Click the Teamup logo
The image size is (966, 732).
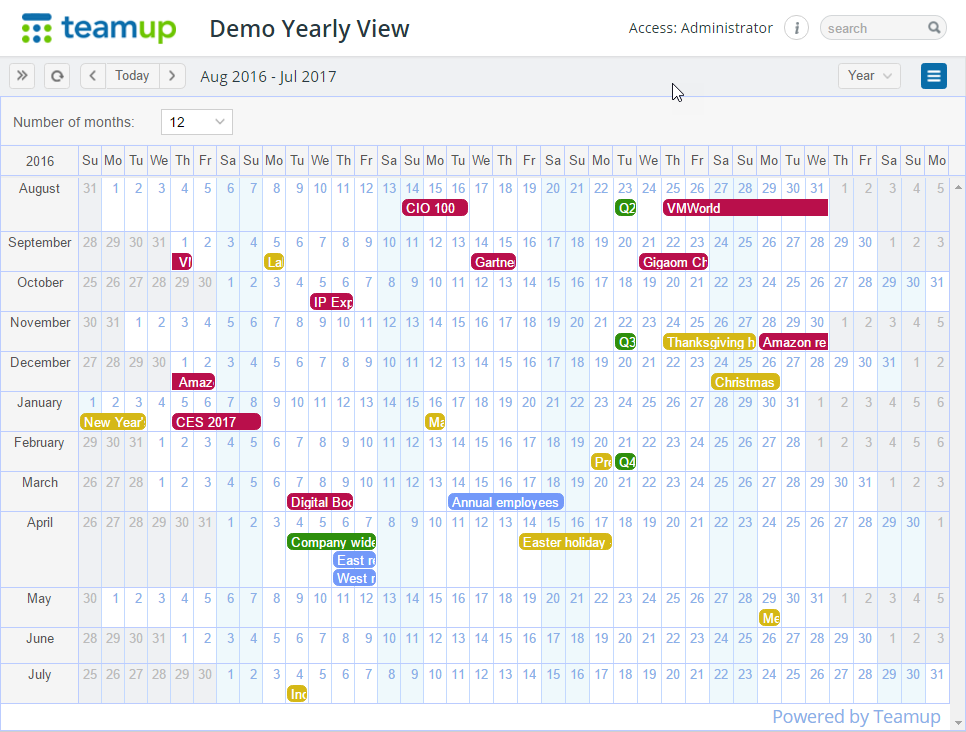pos(98,28)
